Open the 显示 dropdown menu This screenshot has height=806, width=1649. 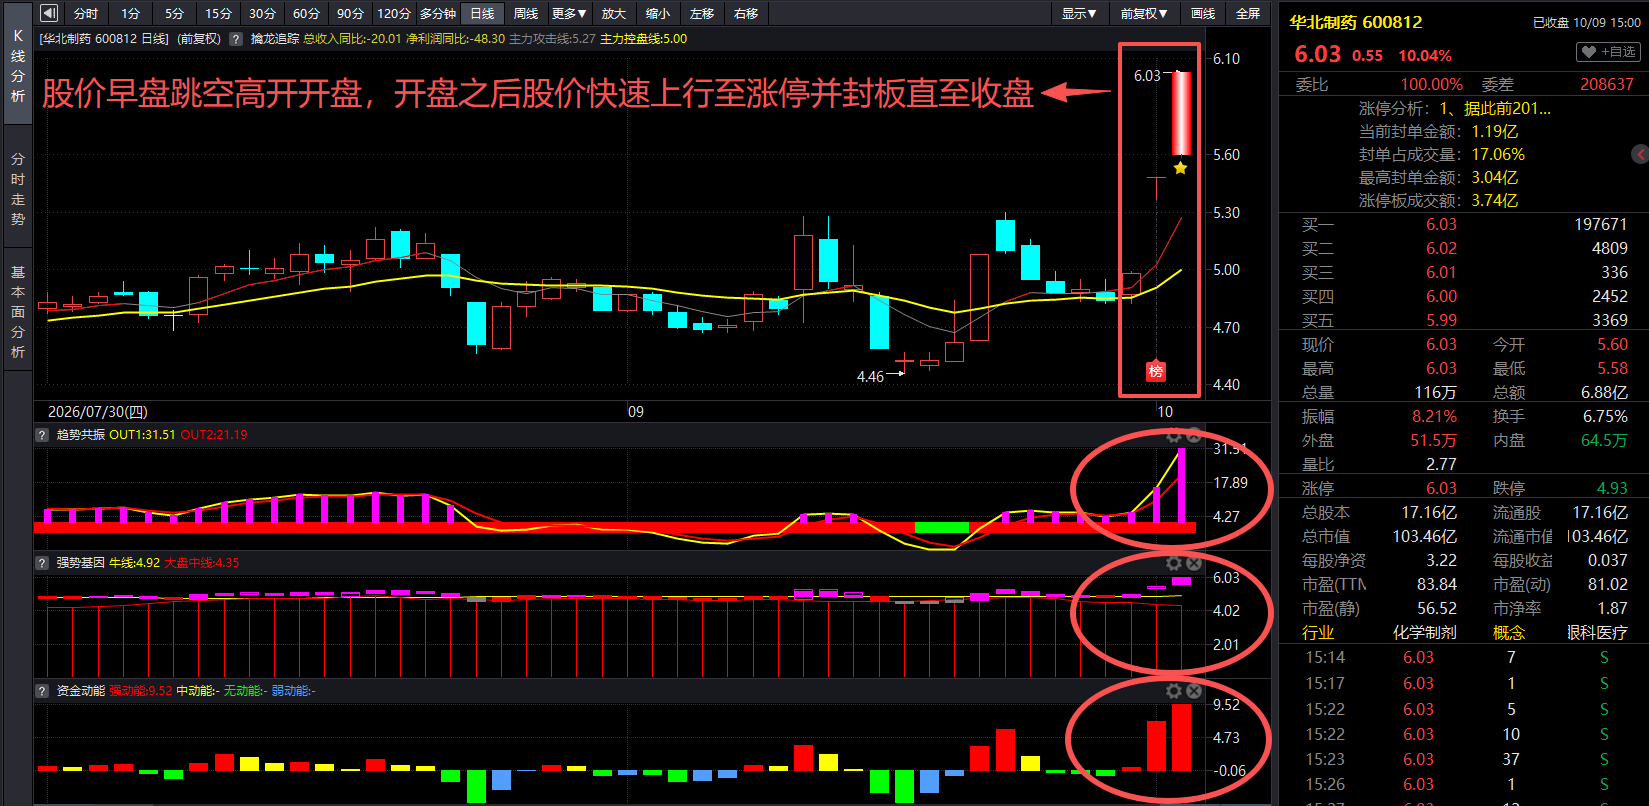click(1079, 13)
